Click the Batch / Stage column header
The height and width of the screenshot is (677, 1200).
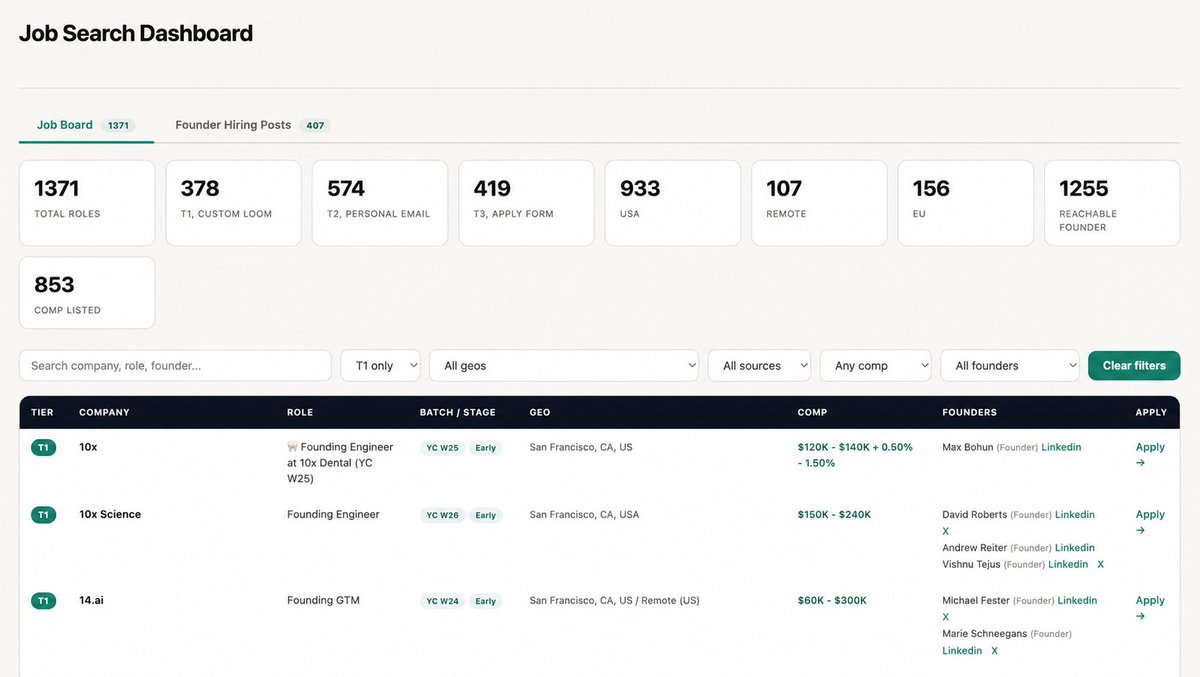(x=458, y=412)
